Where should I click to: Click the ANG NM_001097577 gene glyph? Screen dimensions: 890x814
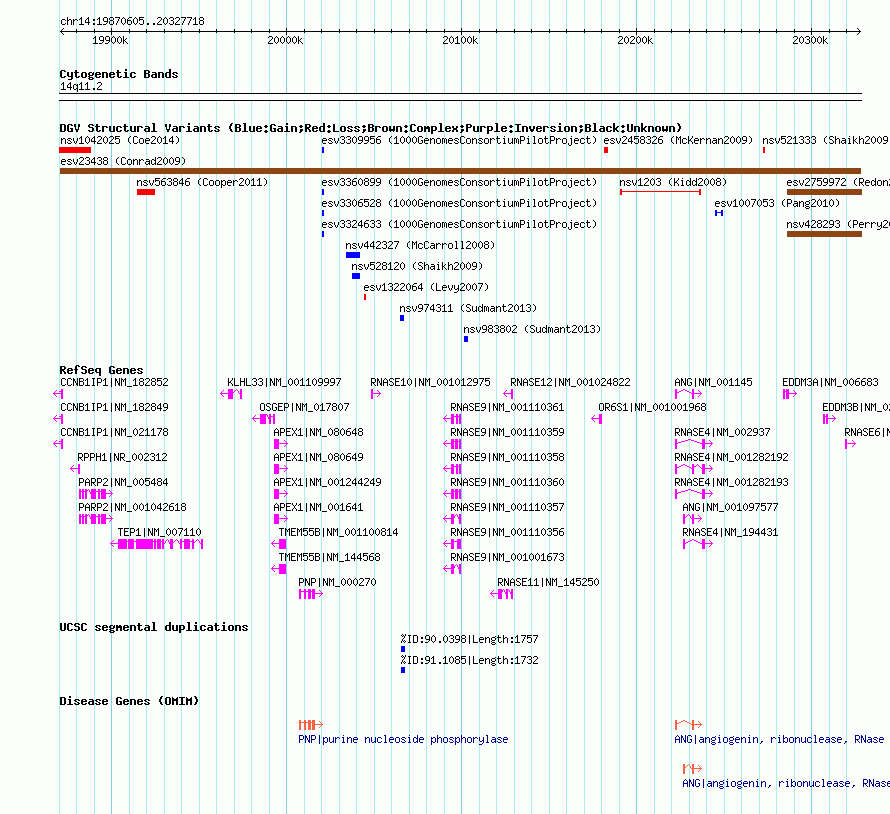pos(692,519)
